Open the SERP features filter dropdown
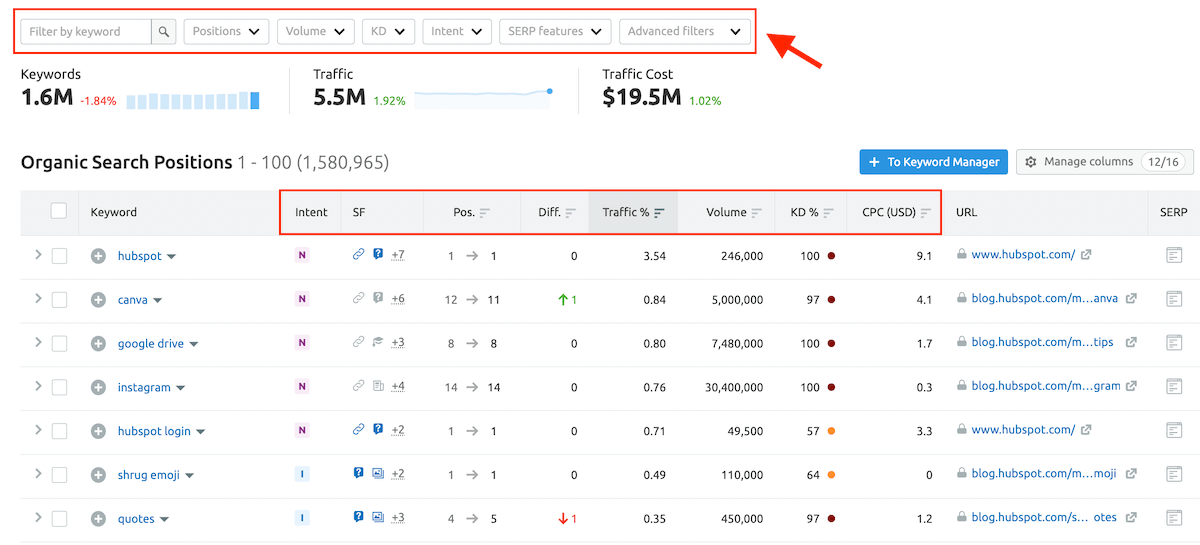The width and height of the screenshot is (1200, 545). [x=555, y=32]
